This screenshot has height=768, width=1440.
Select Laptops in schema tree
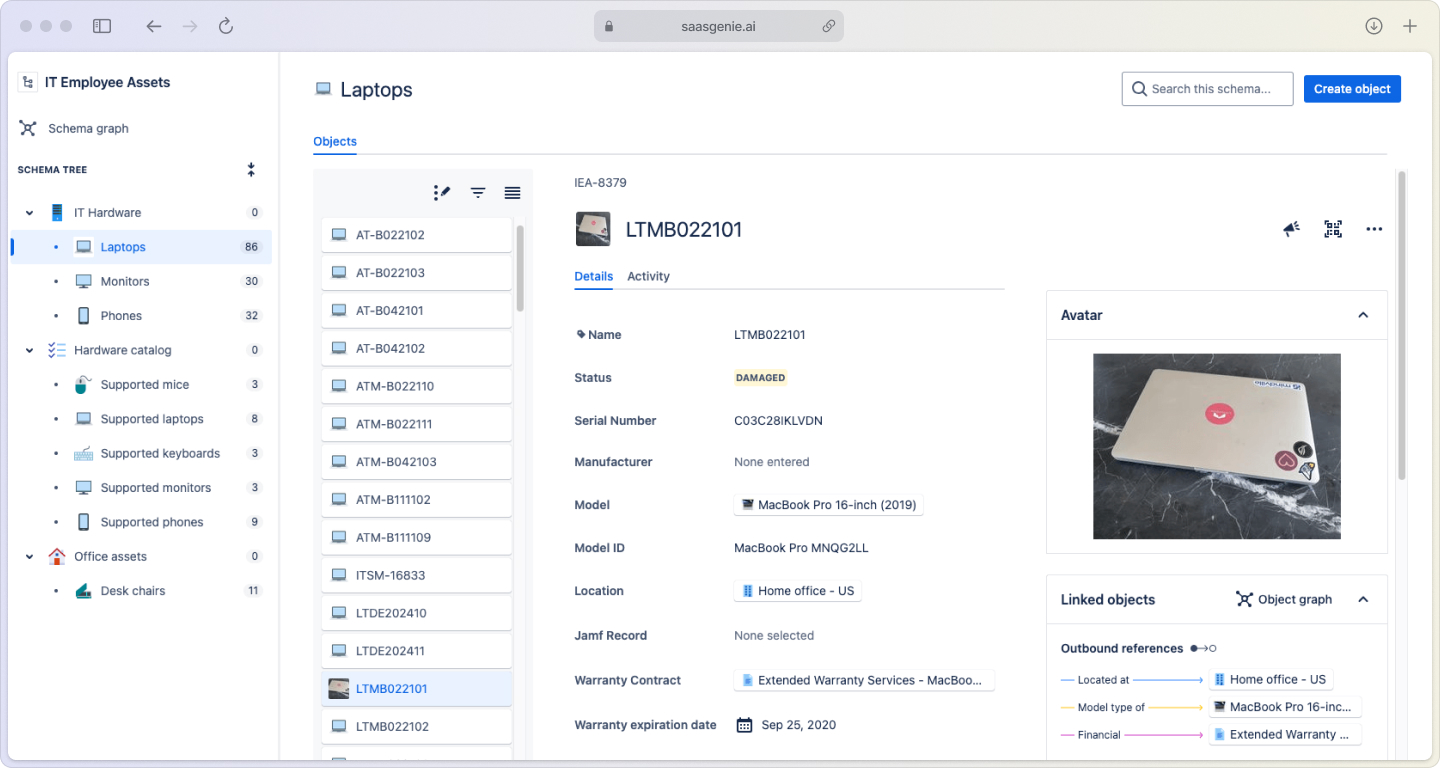click(142, 247)
